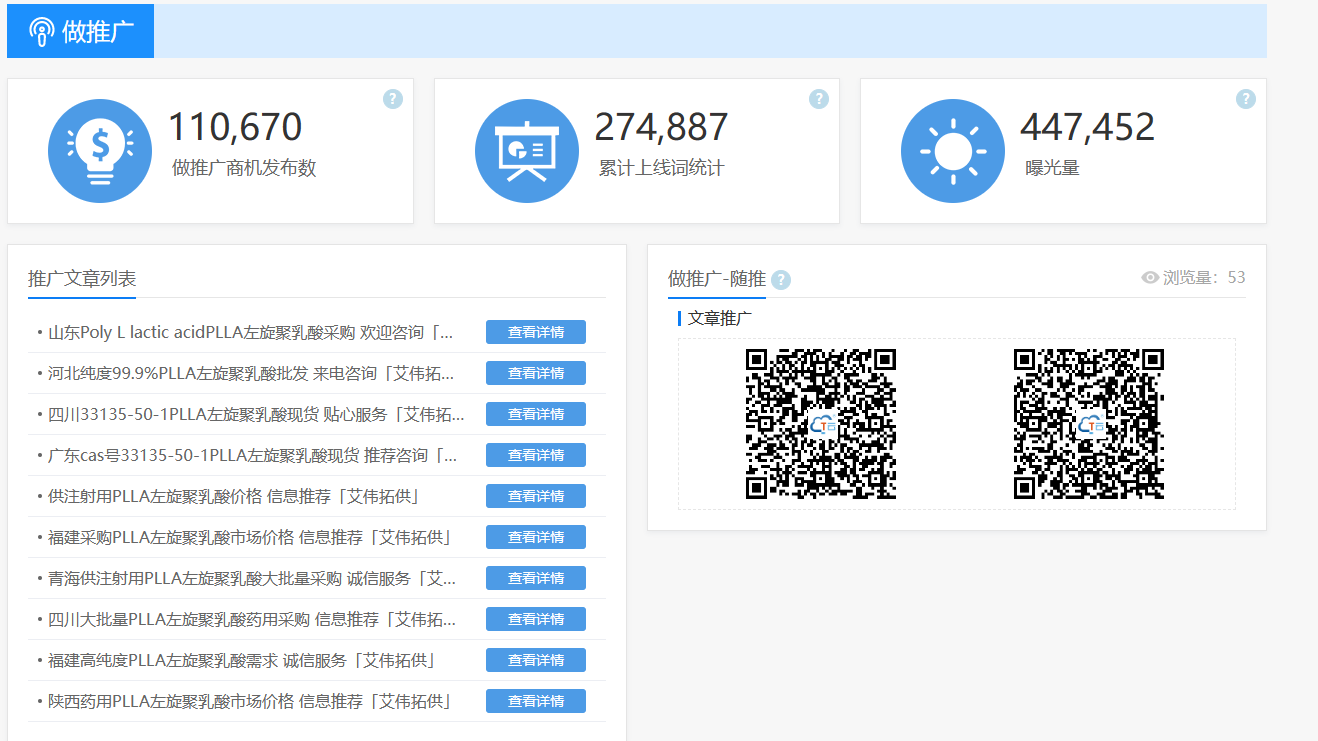This screenshot has height=741, width=1318.
Task: Open article 山东Poly L lactic acidPLLA左旋聚乳酸采购
Action: pos(251,332)
